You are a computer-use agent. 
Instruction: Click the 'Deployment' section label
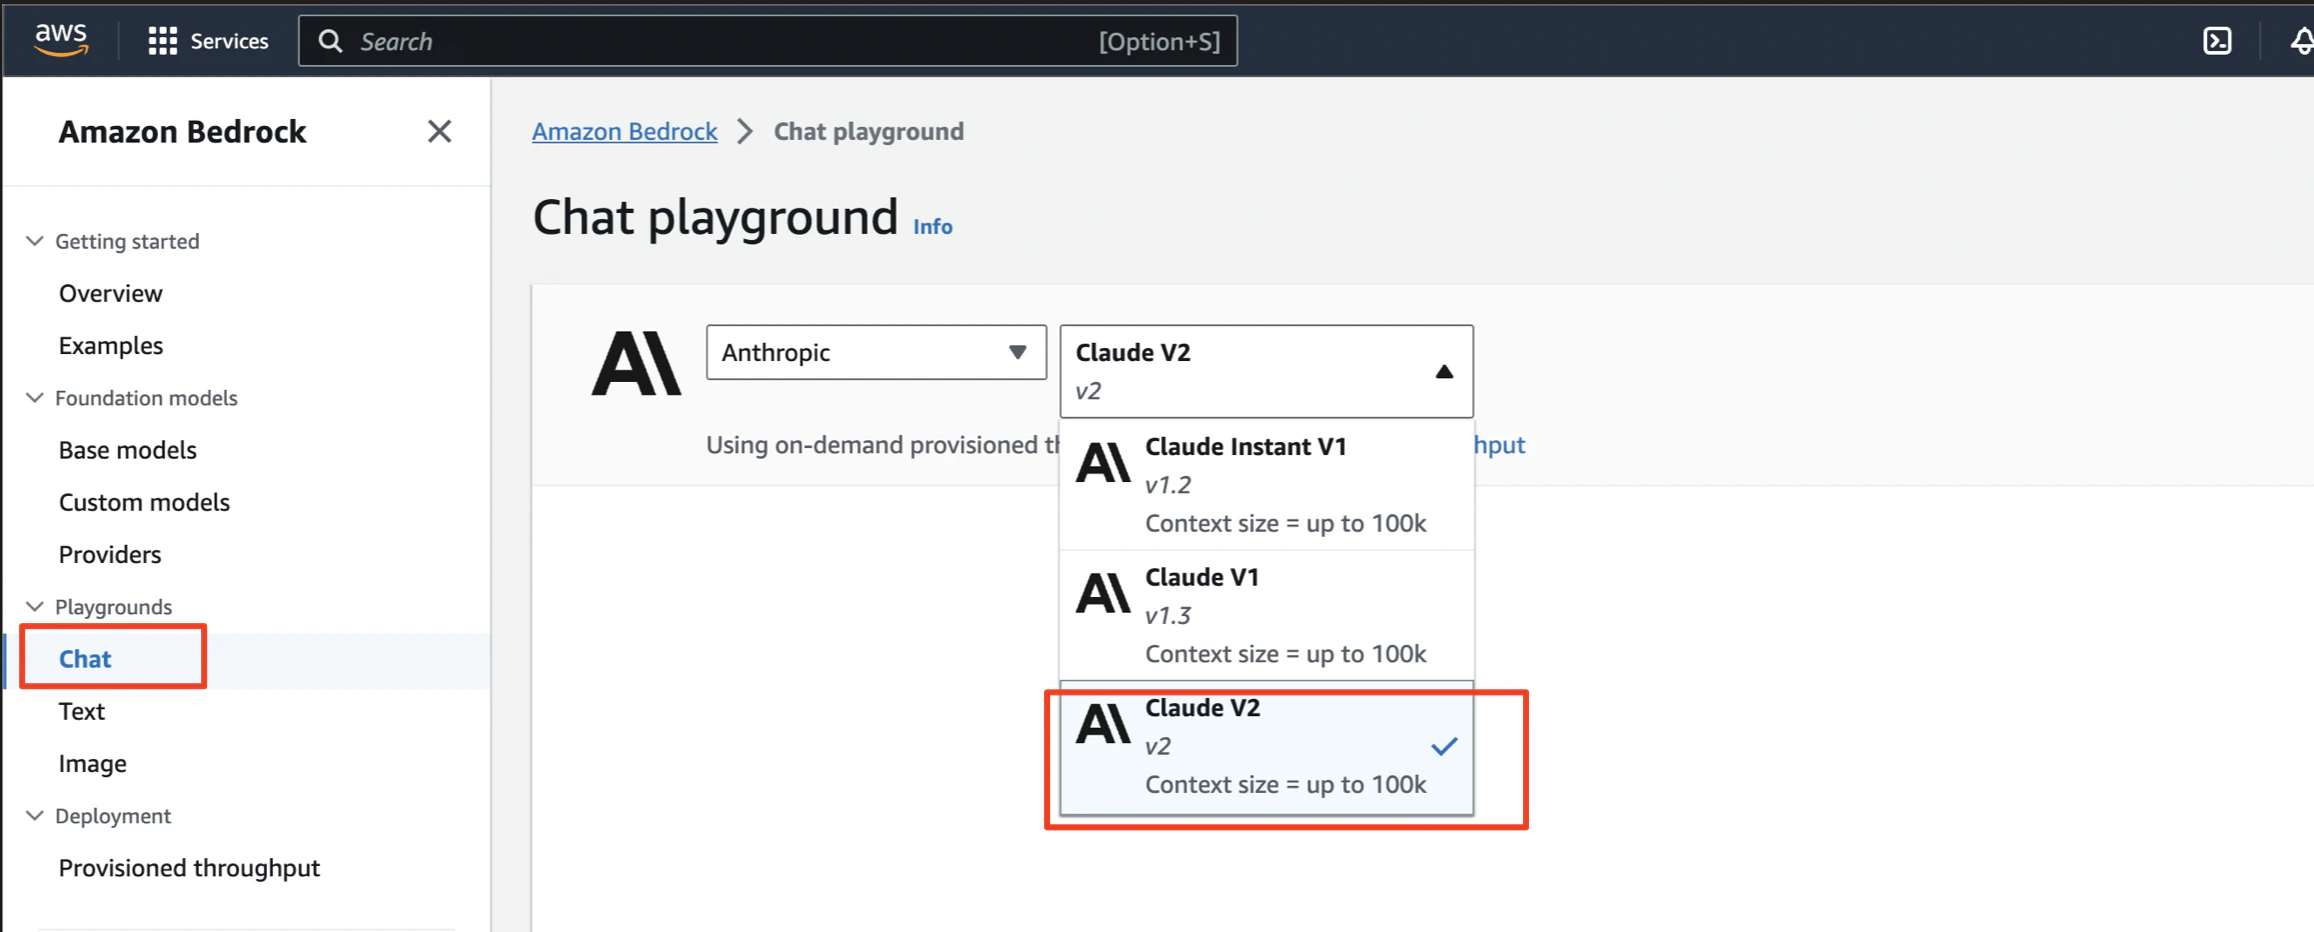tap(113, 816)
